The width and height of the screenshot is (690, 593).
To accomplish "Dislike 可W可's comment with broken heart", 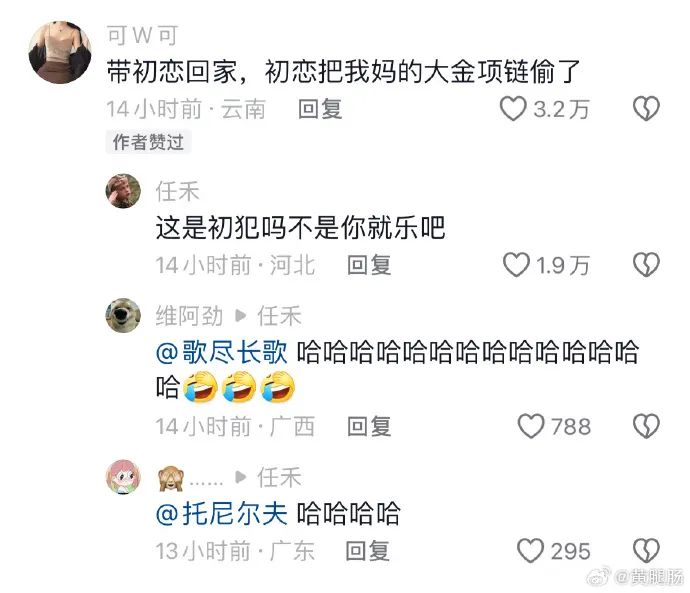I will 646,109.
